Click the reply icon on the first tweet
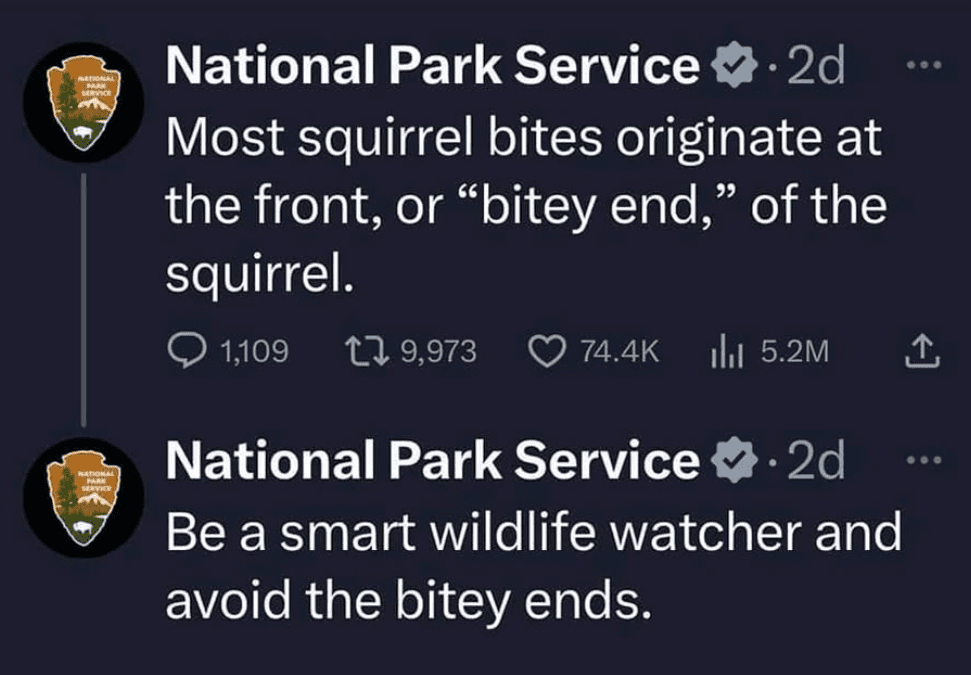 (x=187, y=350)
